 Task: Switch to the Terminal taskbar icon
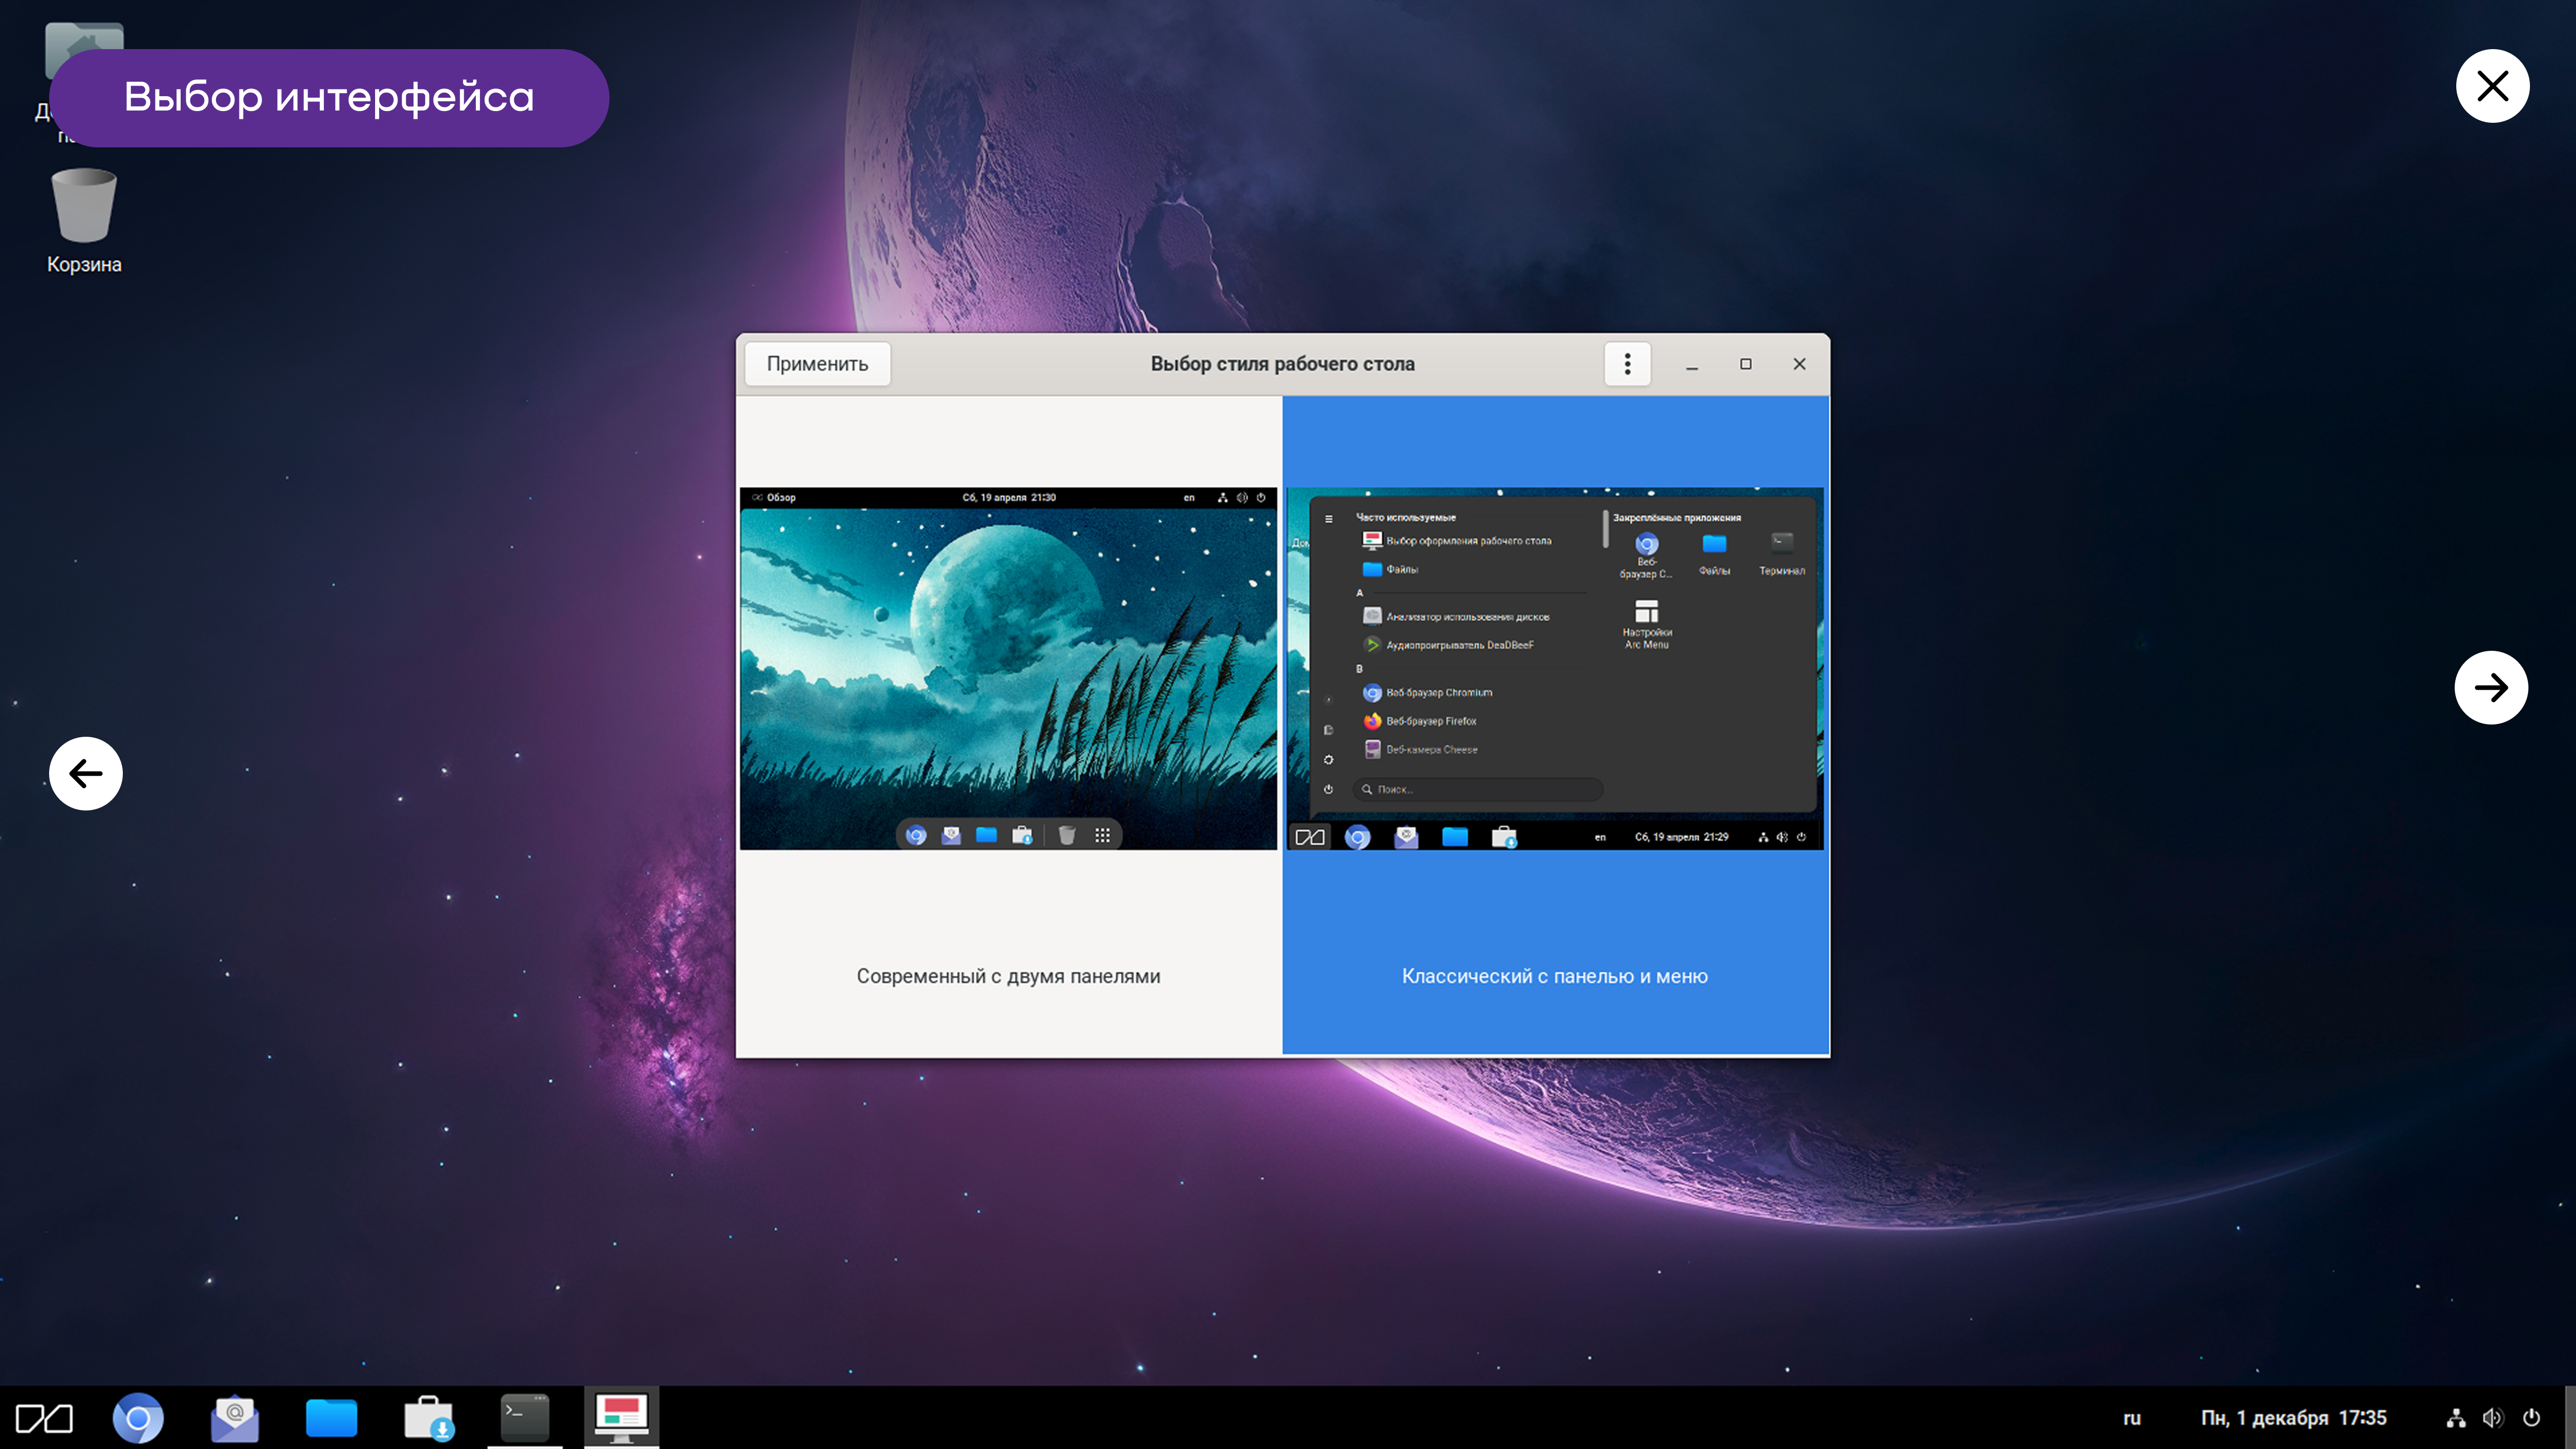(525, 1417)
